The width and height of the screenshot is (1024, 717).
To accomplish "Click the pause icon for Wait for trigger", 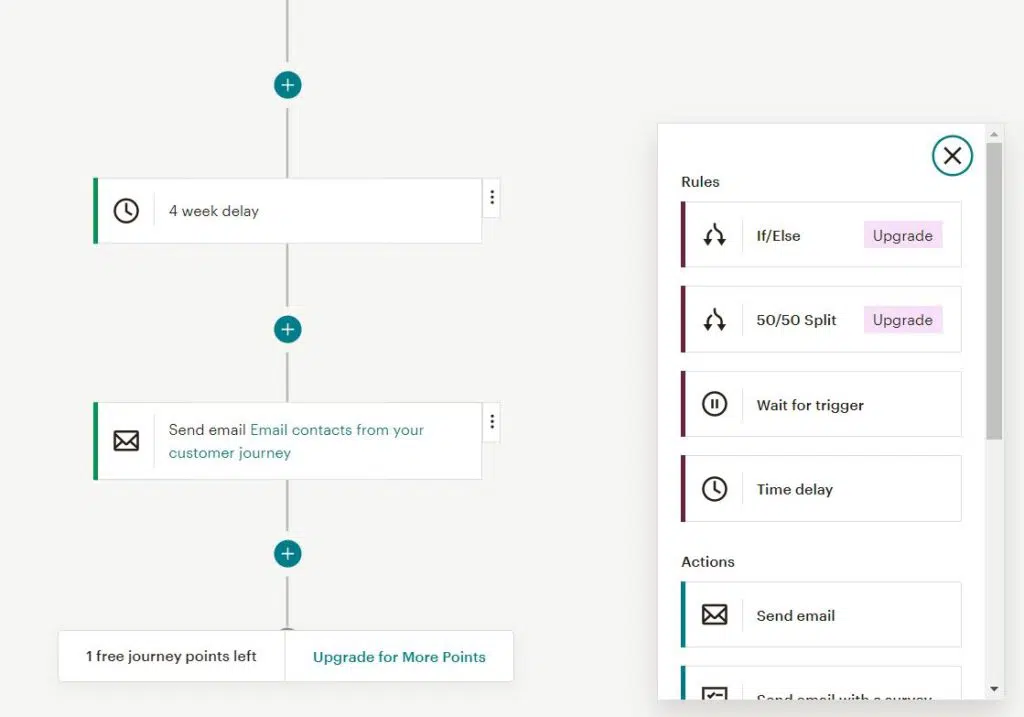I will (x=714, y=404).
